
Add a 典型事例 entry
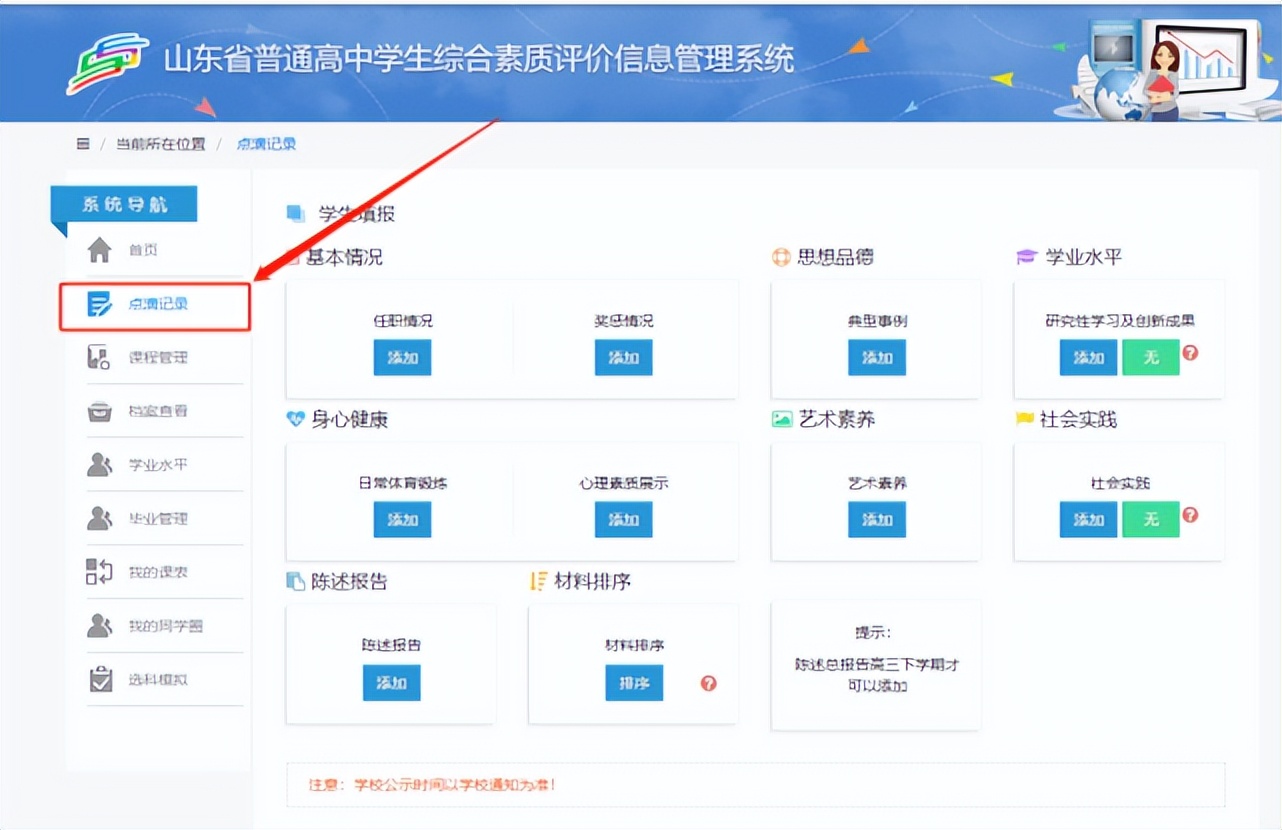pyautogui.click(x=877, y=358)
